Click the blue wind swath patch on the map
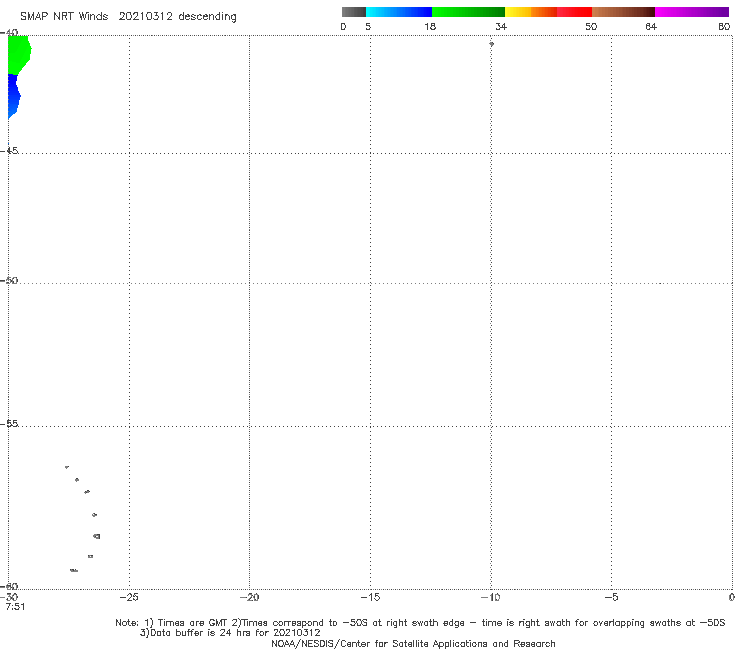The image size is (740, 650). pyautogui.click(x=14, y=97)
